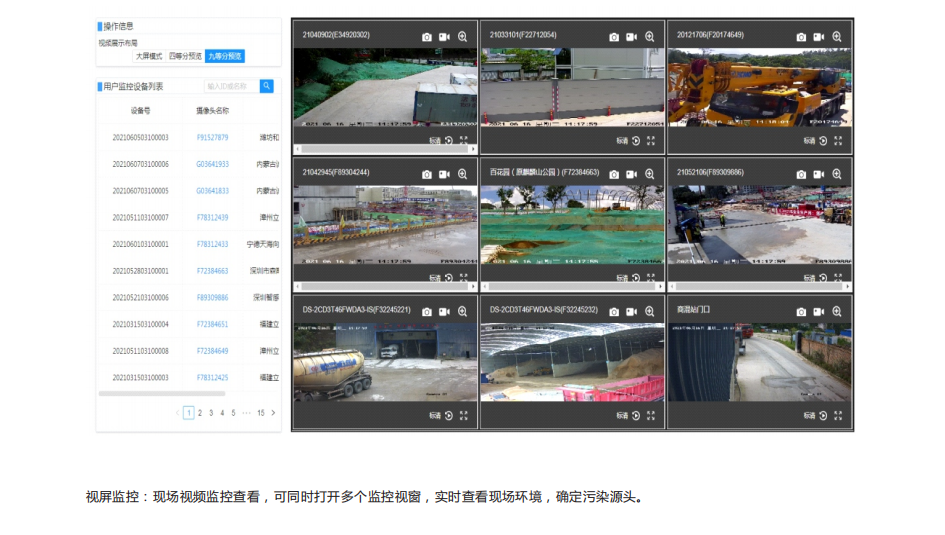This screenshot has width=945, height=535.
Task: Zoom the 20121706(F20174649) camera view
Action: click(837, 37)
